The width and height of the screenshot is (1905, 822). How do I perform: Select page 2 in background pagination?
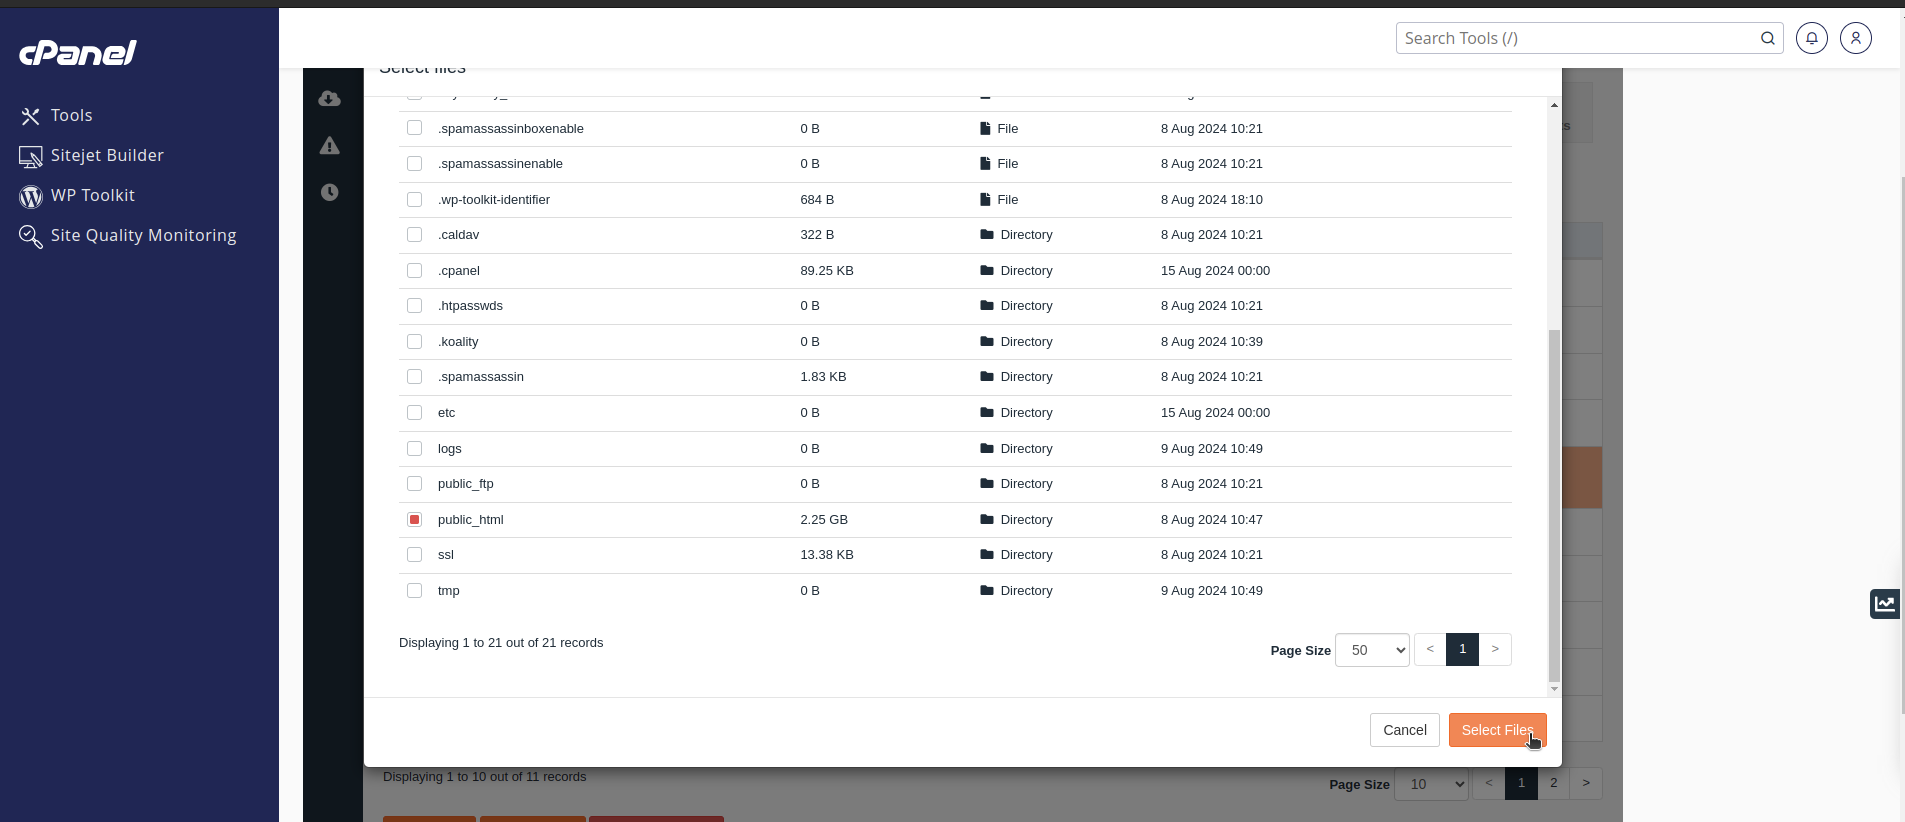[x=1554, y=783]
